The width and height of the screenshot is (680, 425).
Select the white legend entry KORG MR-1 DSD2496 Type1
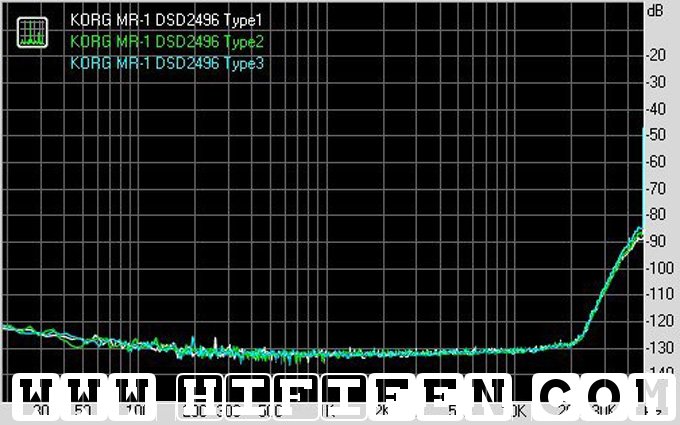click(166, 20)
